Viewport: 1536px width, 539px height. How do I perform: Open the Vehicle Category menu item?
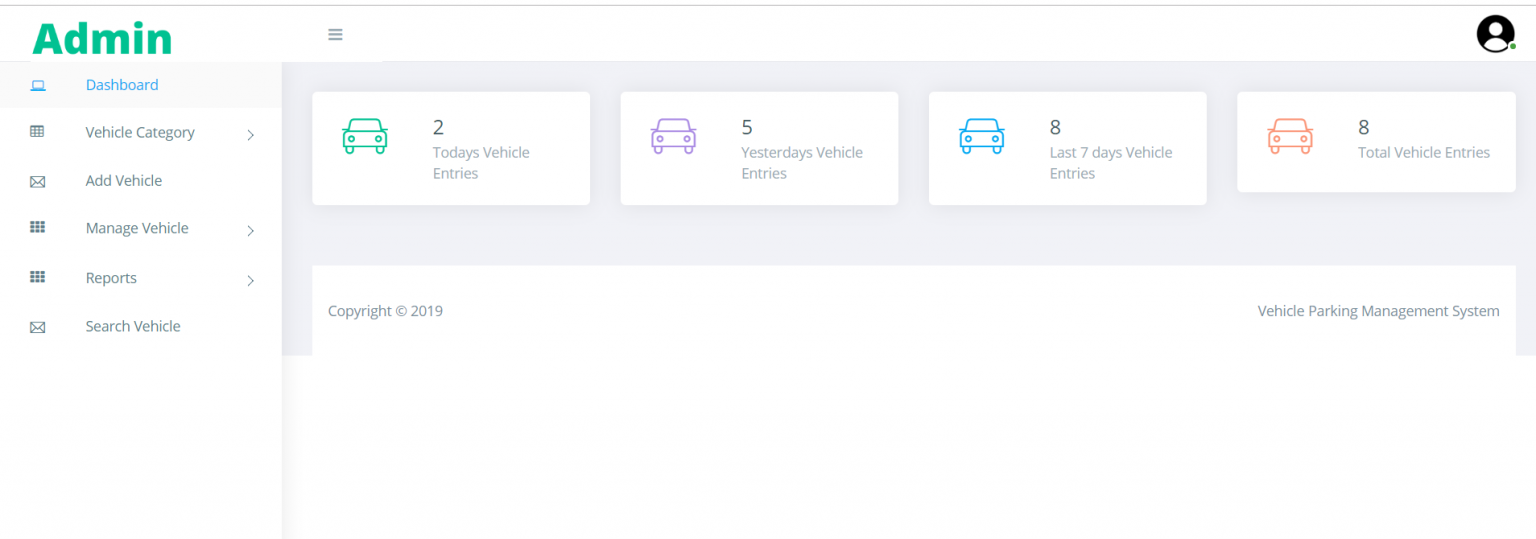[140, 132]
